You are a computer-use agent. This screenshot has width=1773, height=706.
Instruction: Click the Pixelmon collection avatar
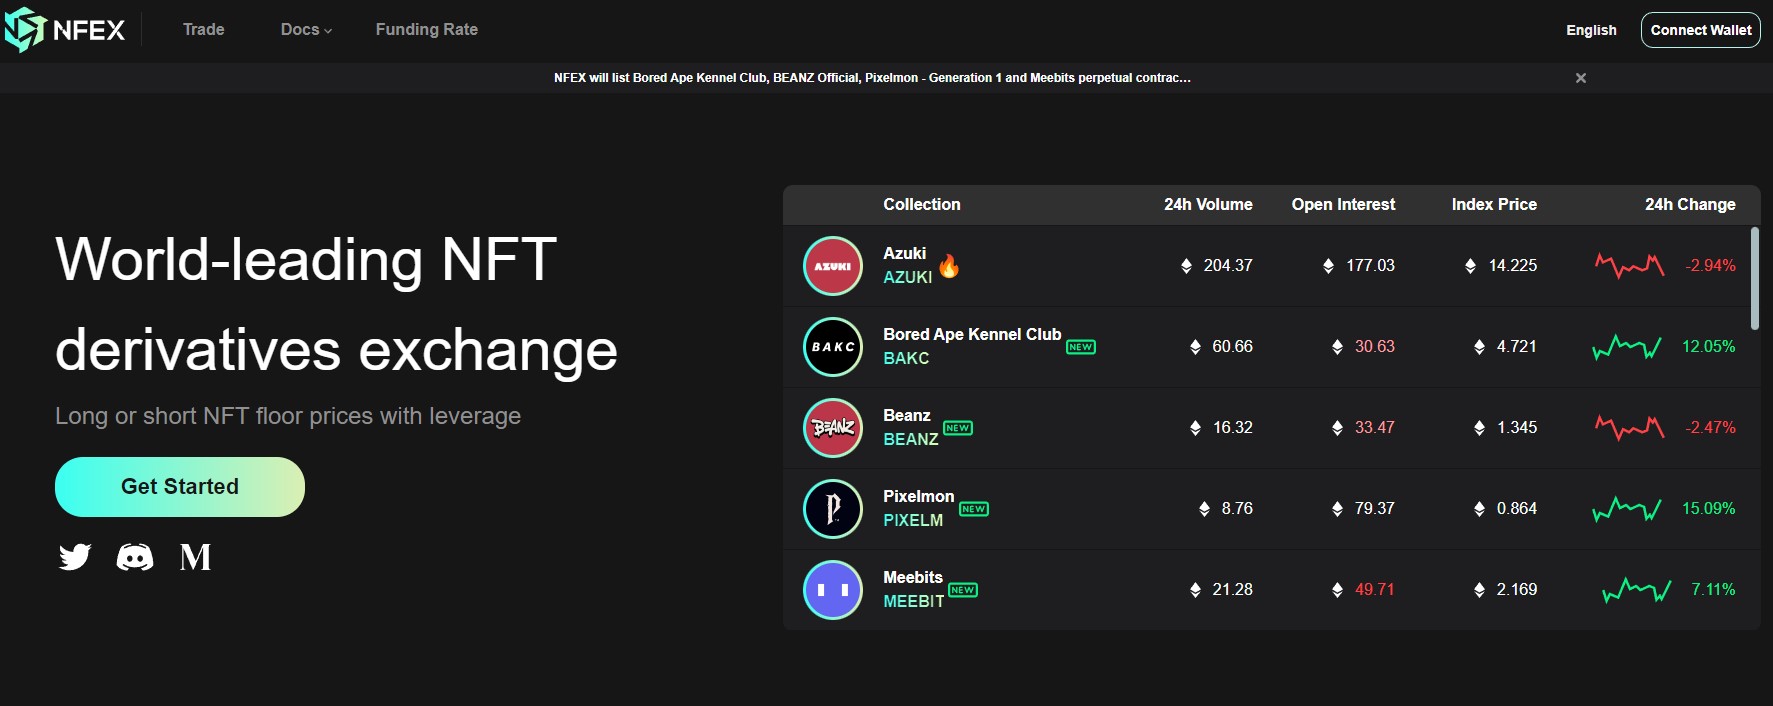click(833, 509)
